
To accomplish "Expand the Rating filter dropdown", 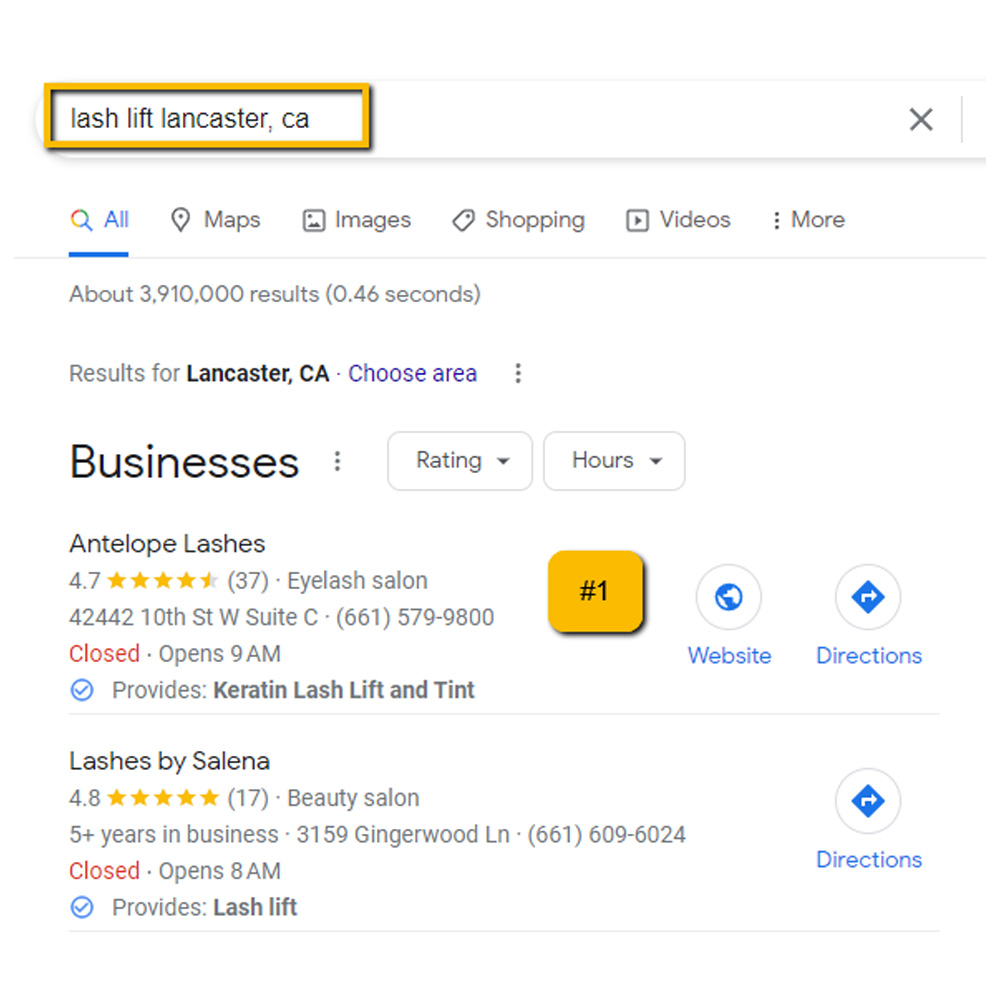I will point(460,461).
